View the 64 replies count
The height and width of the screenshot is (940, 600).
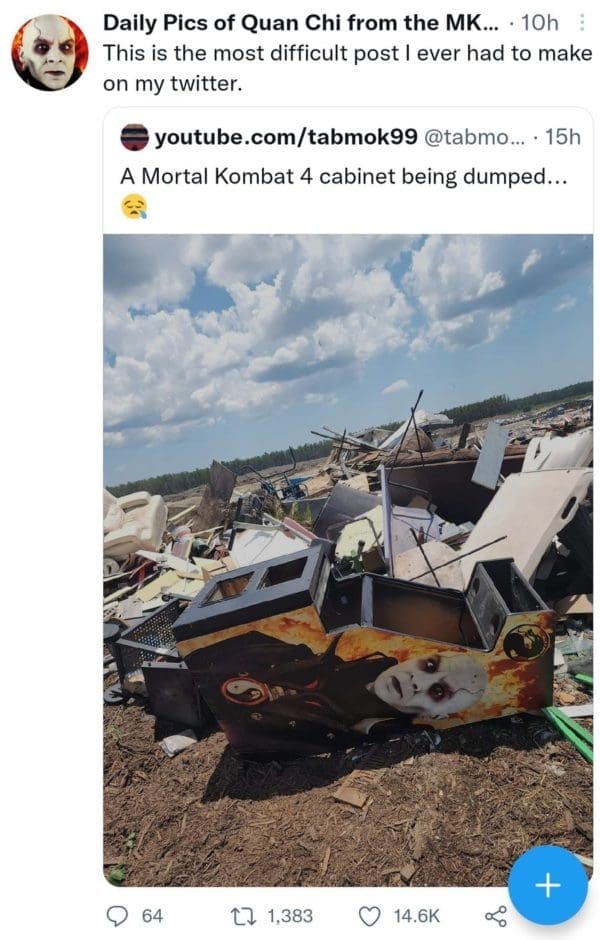click(152, 916)
